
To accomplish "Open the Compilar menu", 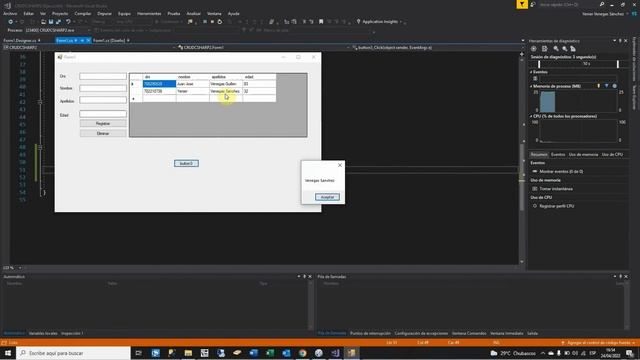I will click(83, 13).
